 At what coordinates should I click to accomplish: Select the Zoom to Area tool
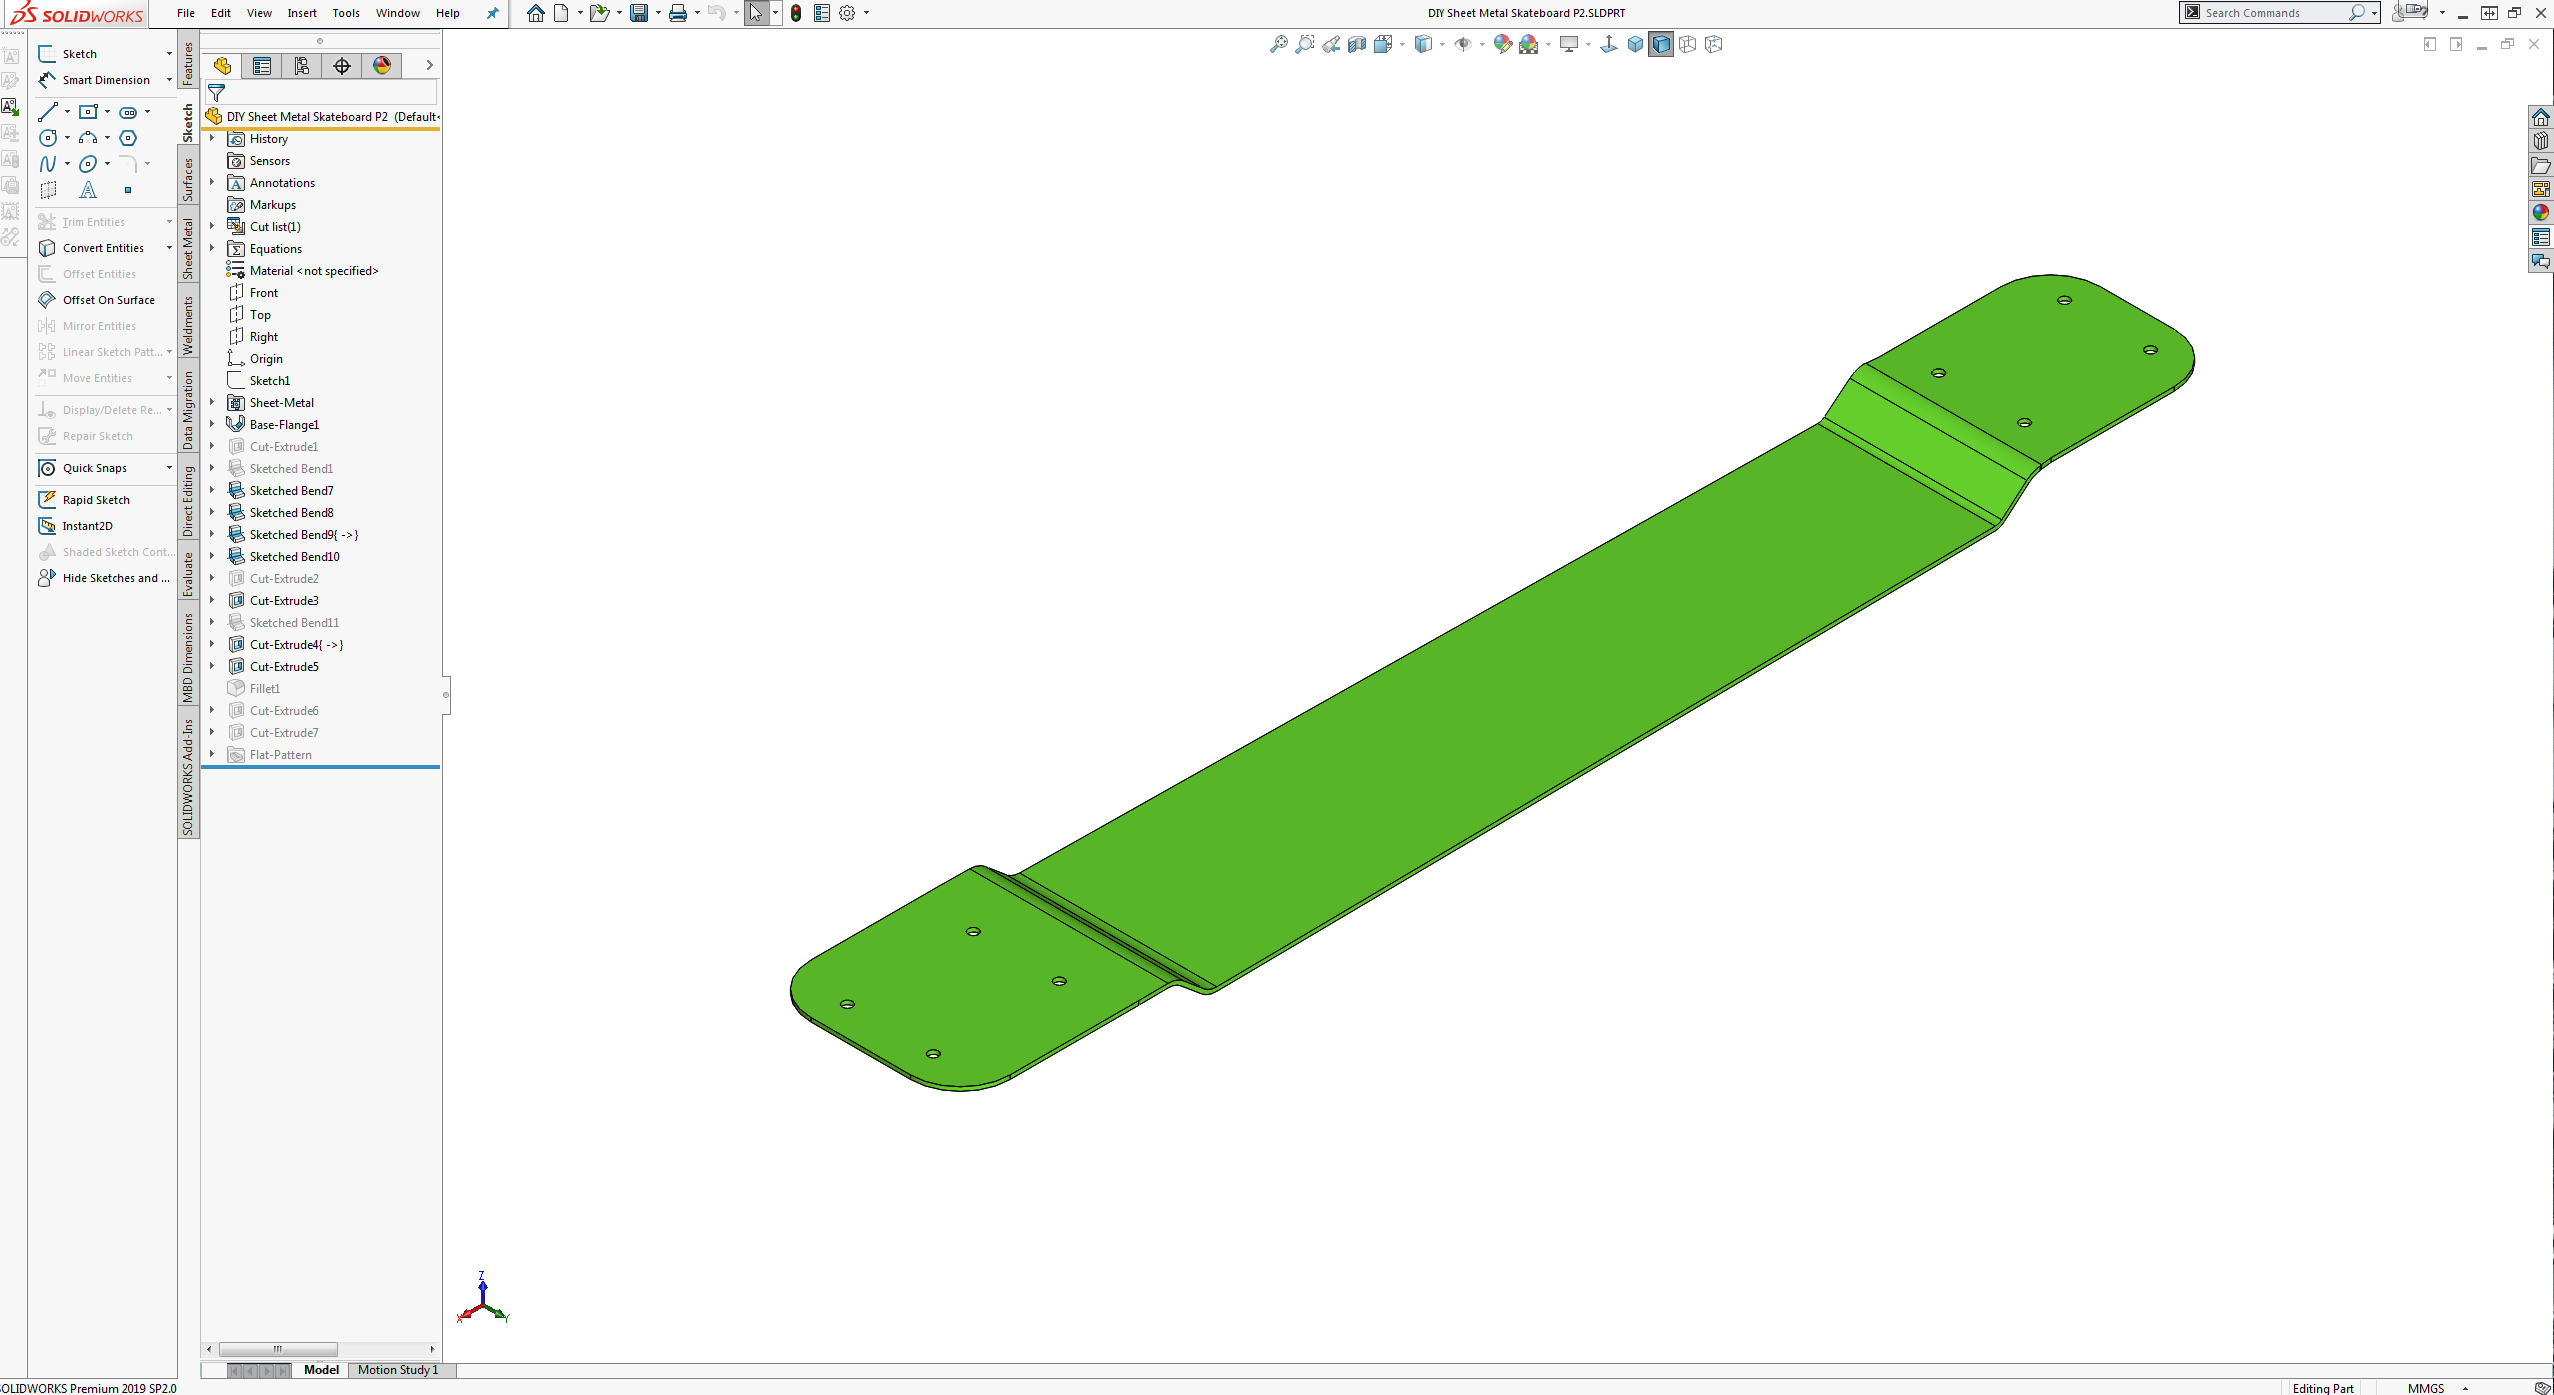[x=1304, y=44]
